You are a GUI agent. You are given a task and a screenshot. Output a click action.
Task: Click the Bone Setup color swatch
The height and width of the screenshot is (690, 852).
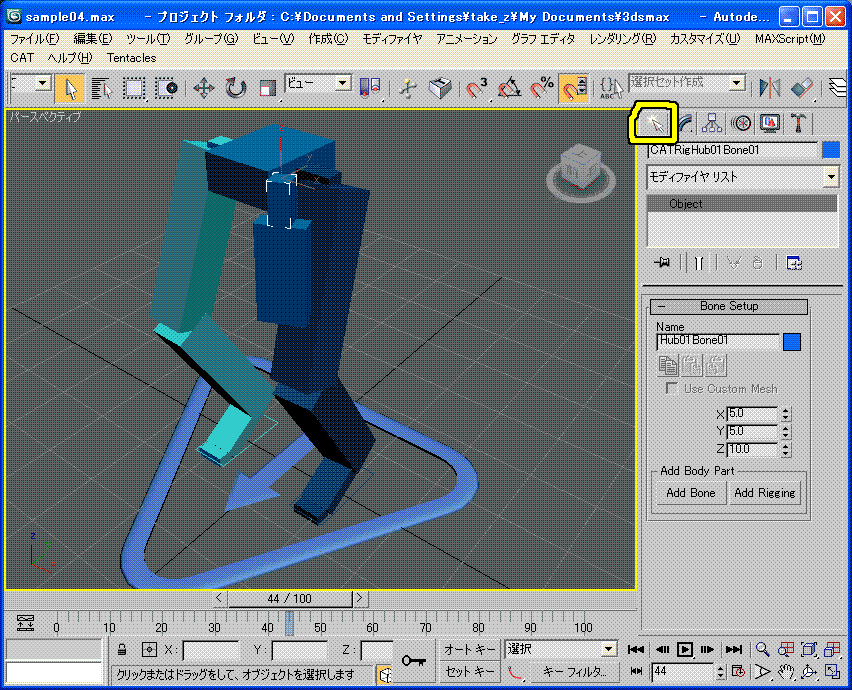(x=792, y=342)
